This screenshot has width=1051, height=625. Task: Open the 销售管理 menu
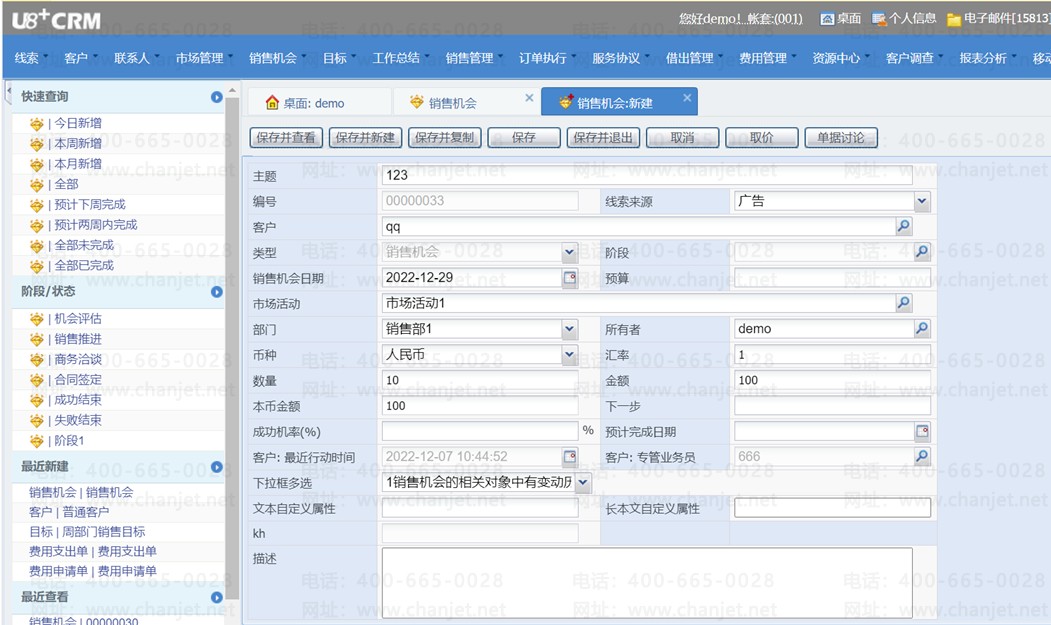click(470, 58)
